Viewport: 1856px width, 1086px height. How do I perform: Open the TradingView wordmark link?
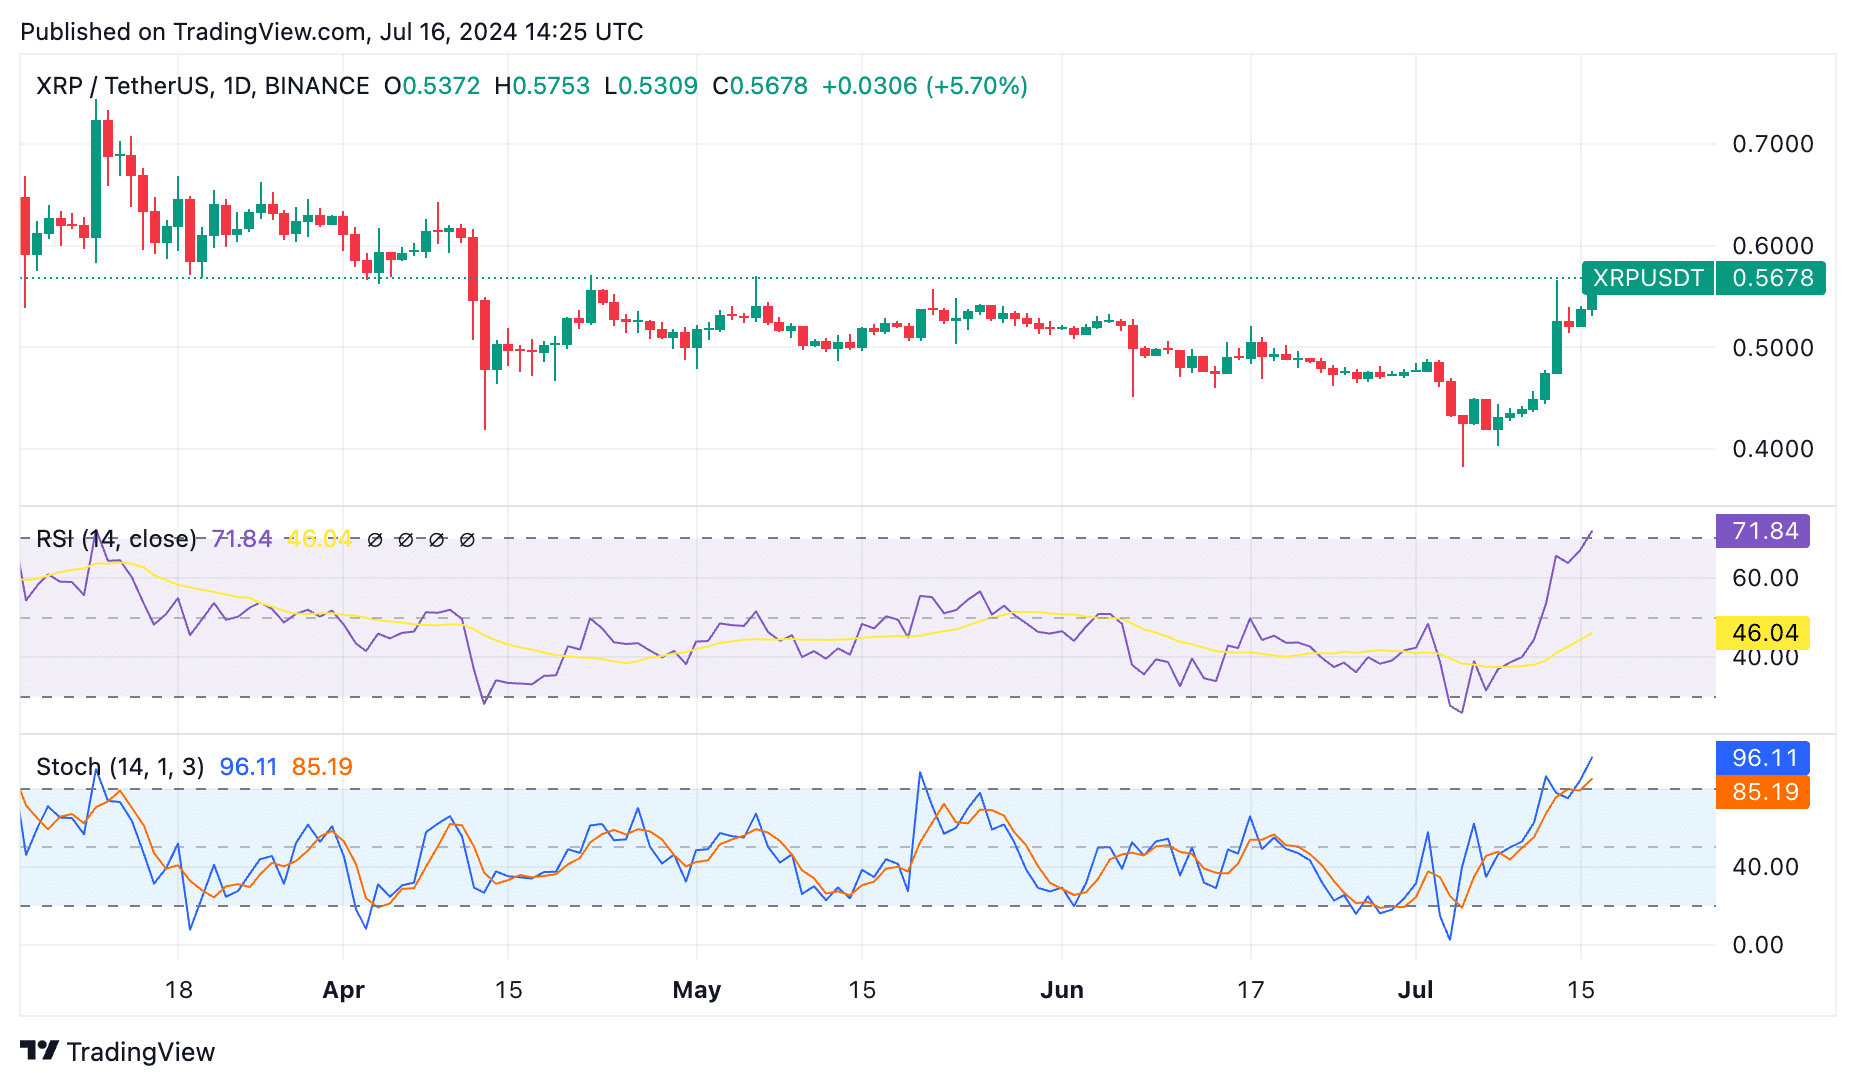pyautogui.click(x=141, y=1052)
